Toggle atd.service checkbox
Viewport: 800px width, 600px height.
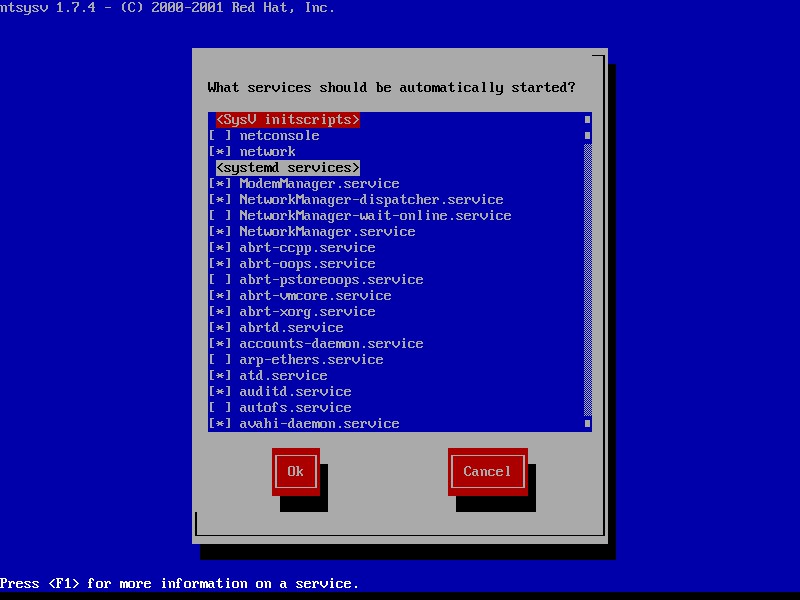pyautogui.click(x=220, y=376)
